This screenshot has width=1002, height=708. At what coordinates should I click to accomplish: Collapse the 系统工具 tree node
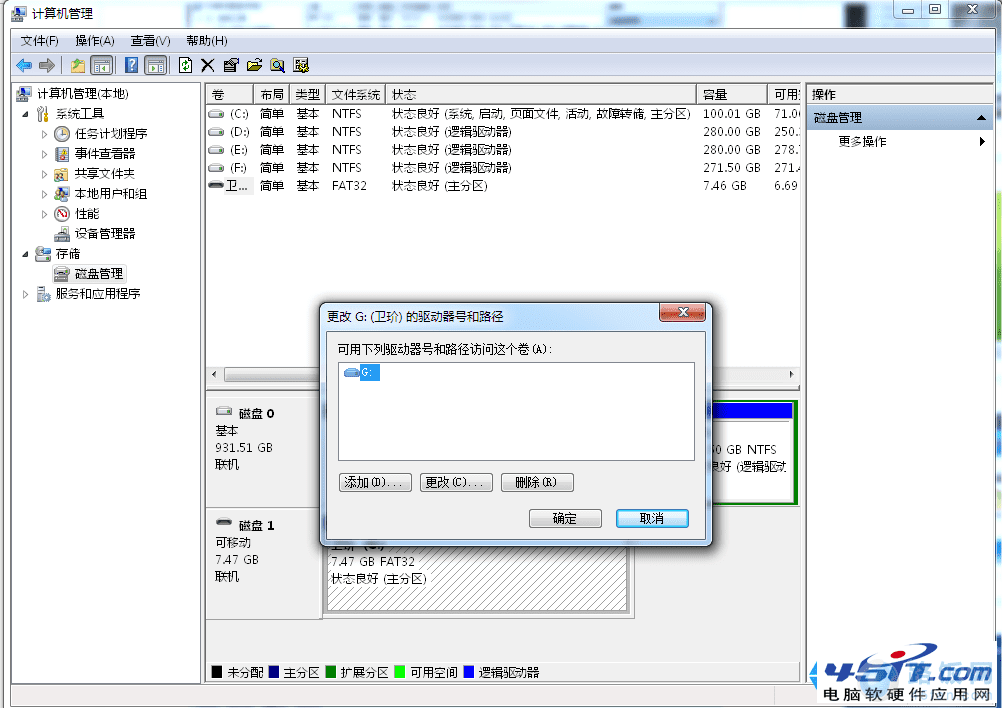pos(26,114)
